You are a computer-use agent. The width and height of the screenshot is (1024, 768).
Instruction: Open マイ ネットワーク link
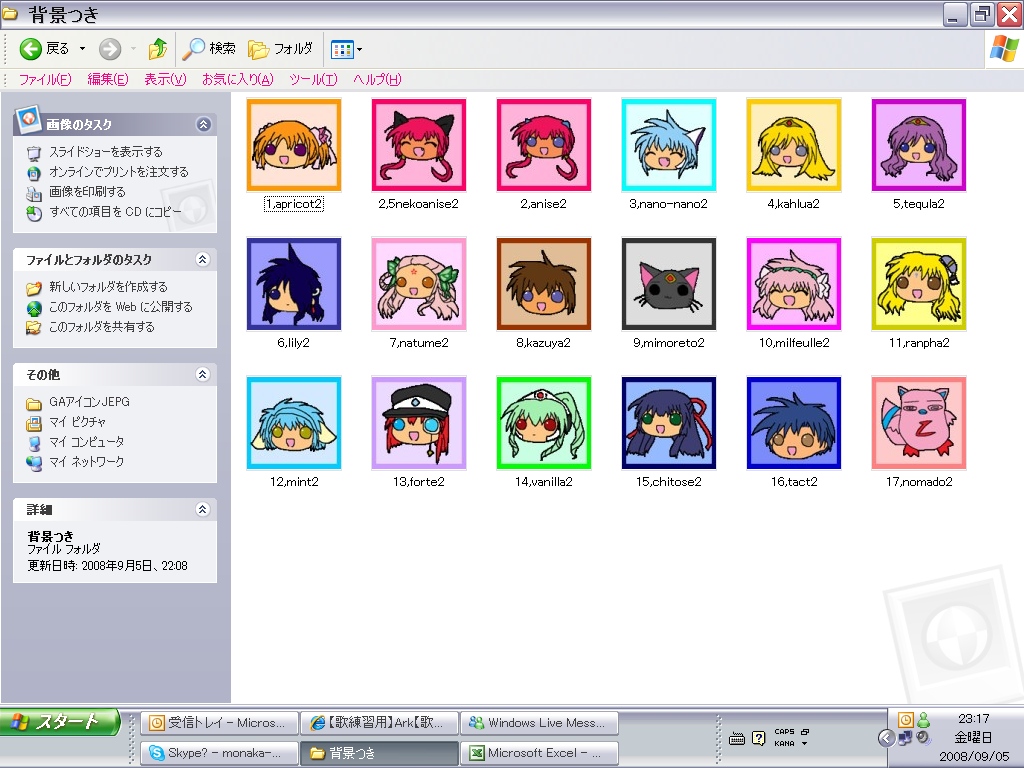pos(86,462)
